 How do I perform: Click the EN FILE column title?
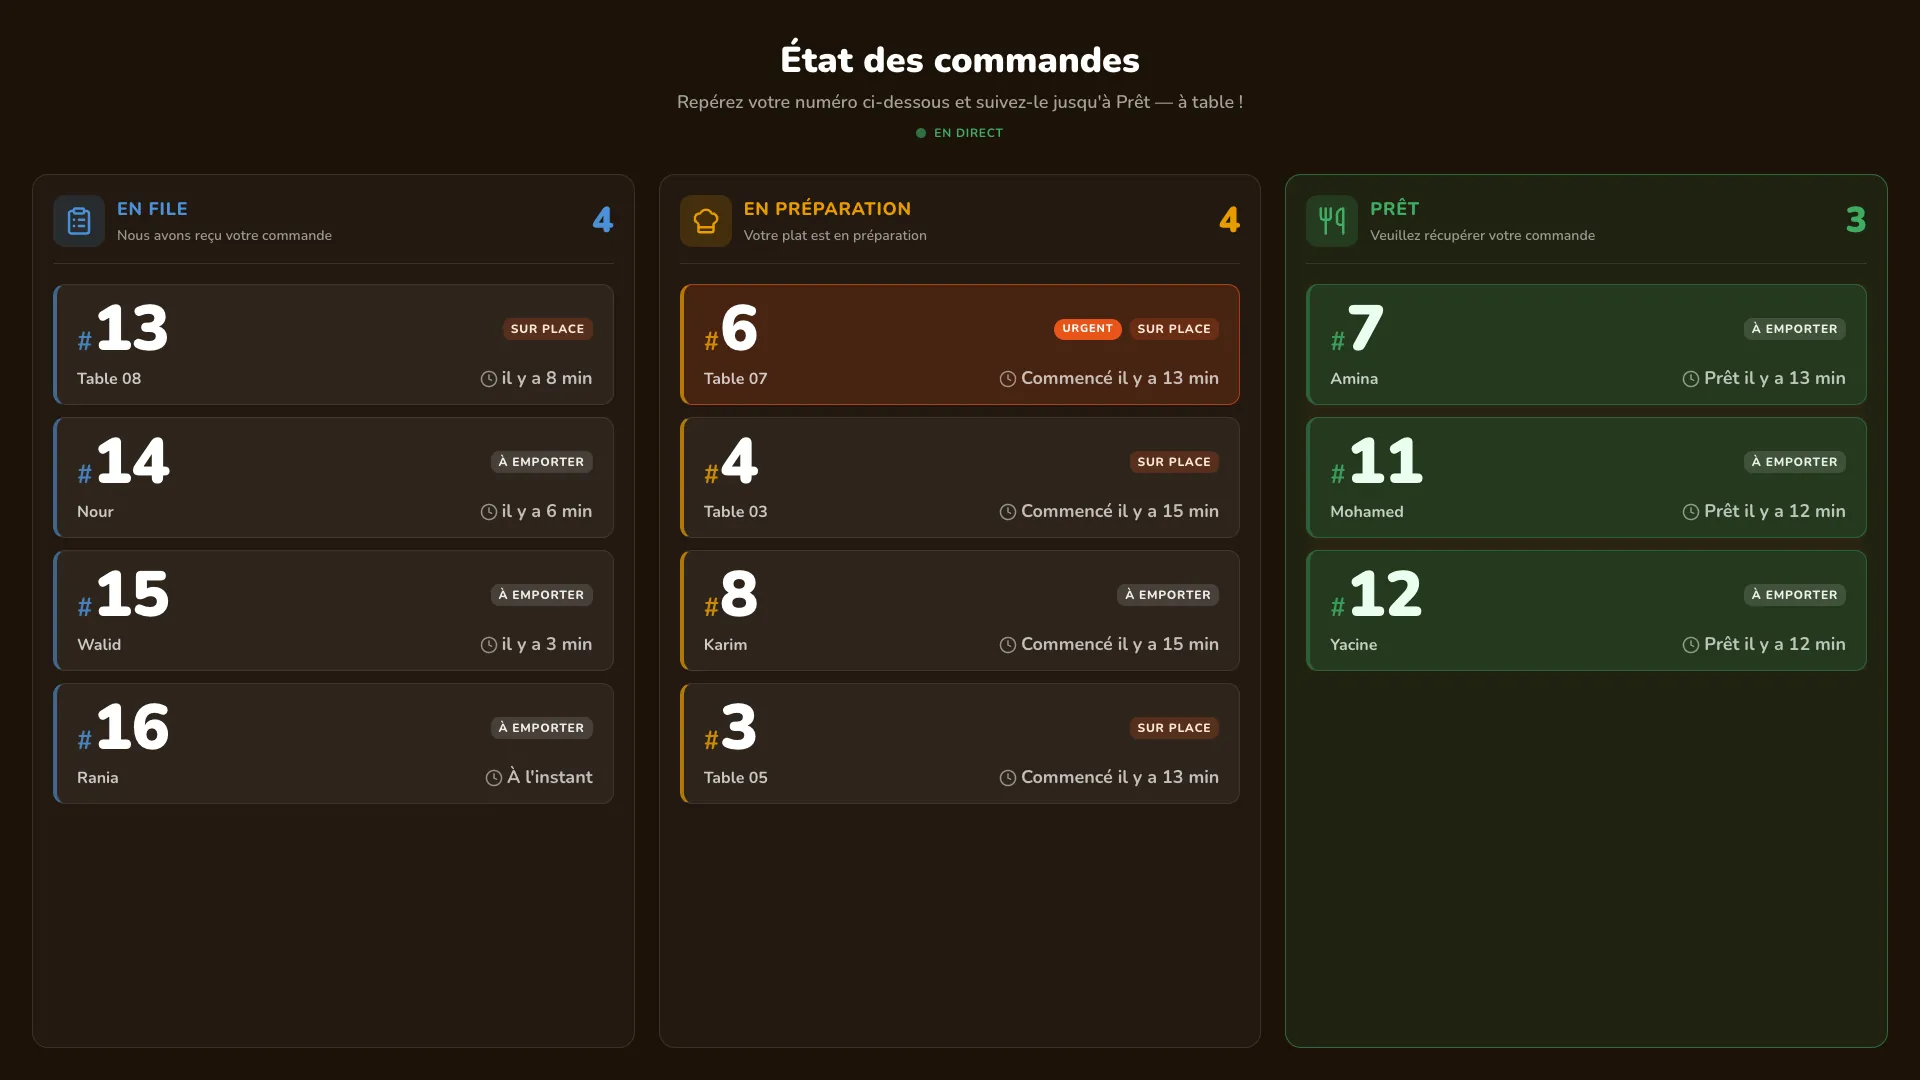[152, 209]
